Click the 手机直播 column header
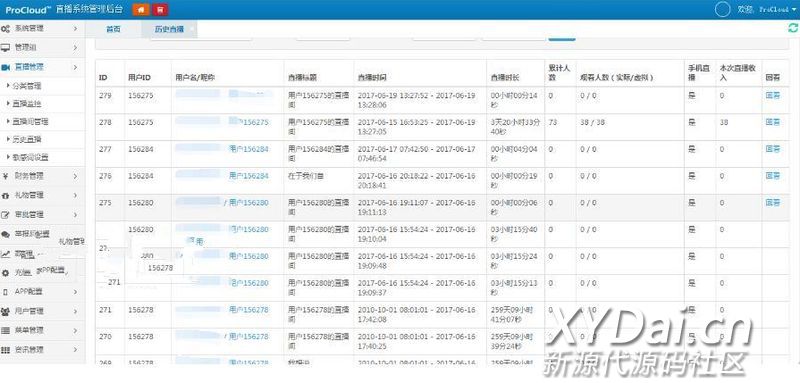 pos(698,72)
